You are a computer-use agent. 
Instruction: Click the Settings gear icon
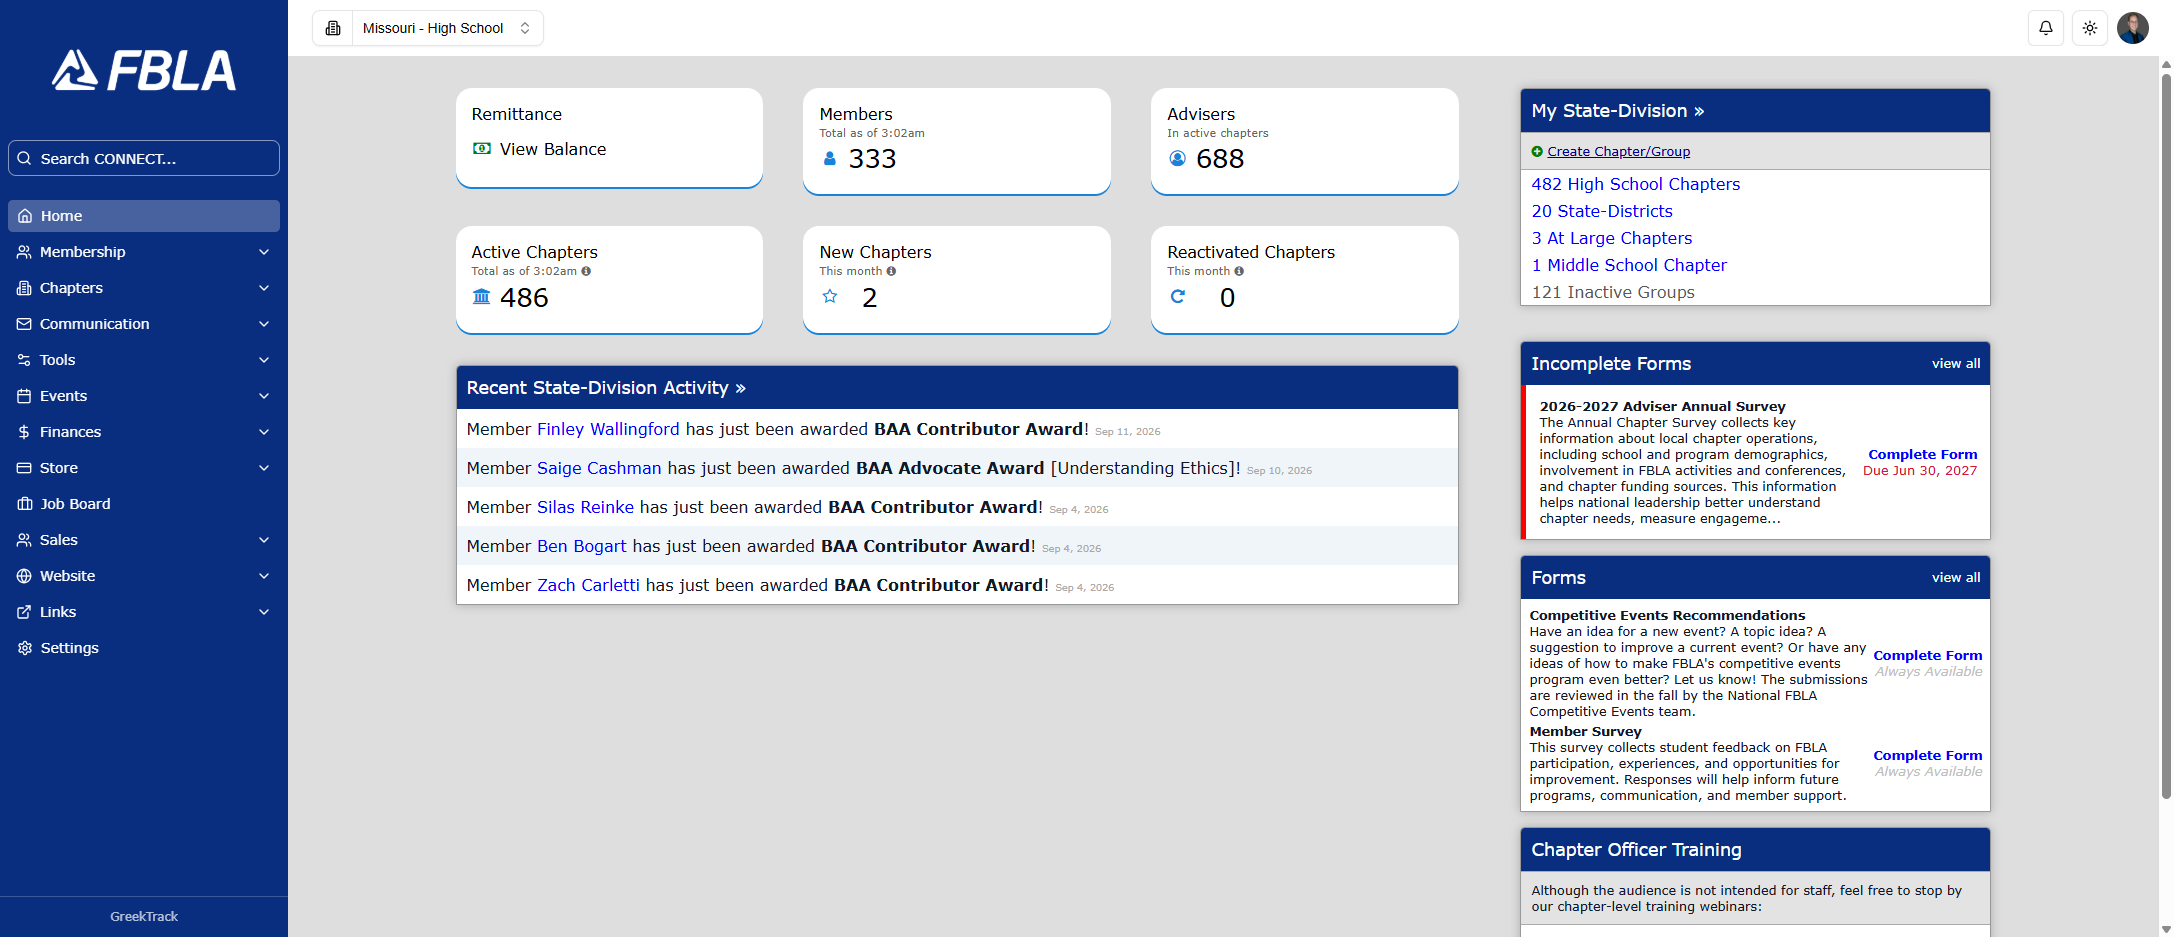(25, 648)
